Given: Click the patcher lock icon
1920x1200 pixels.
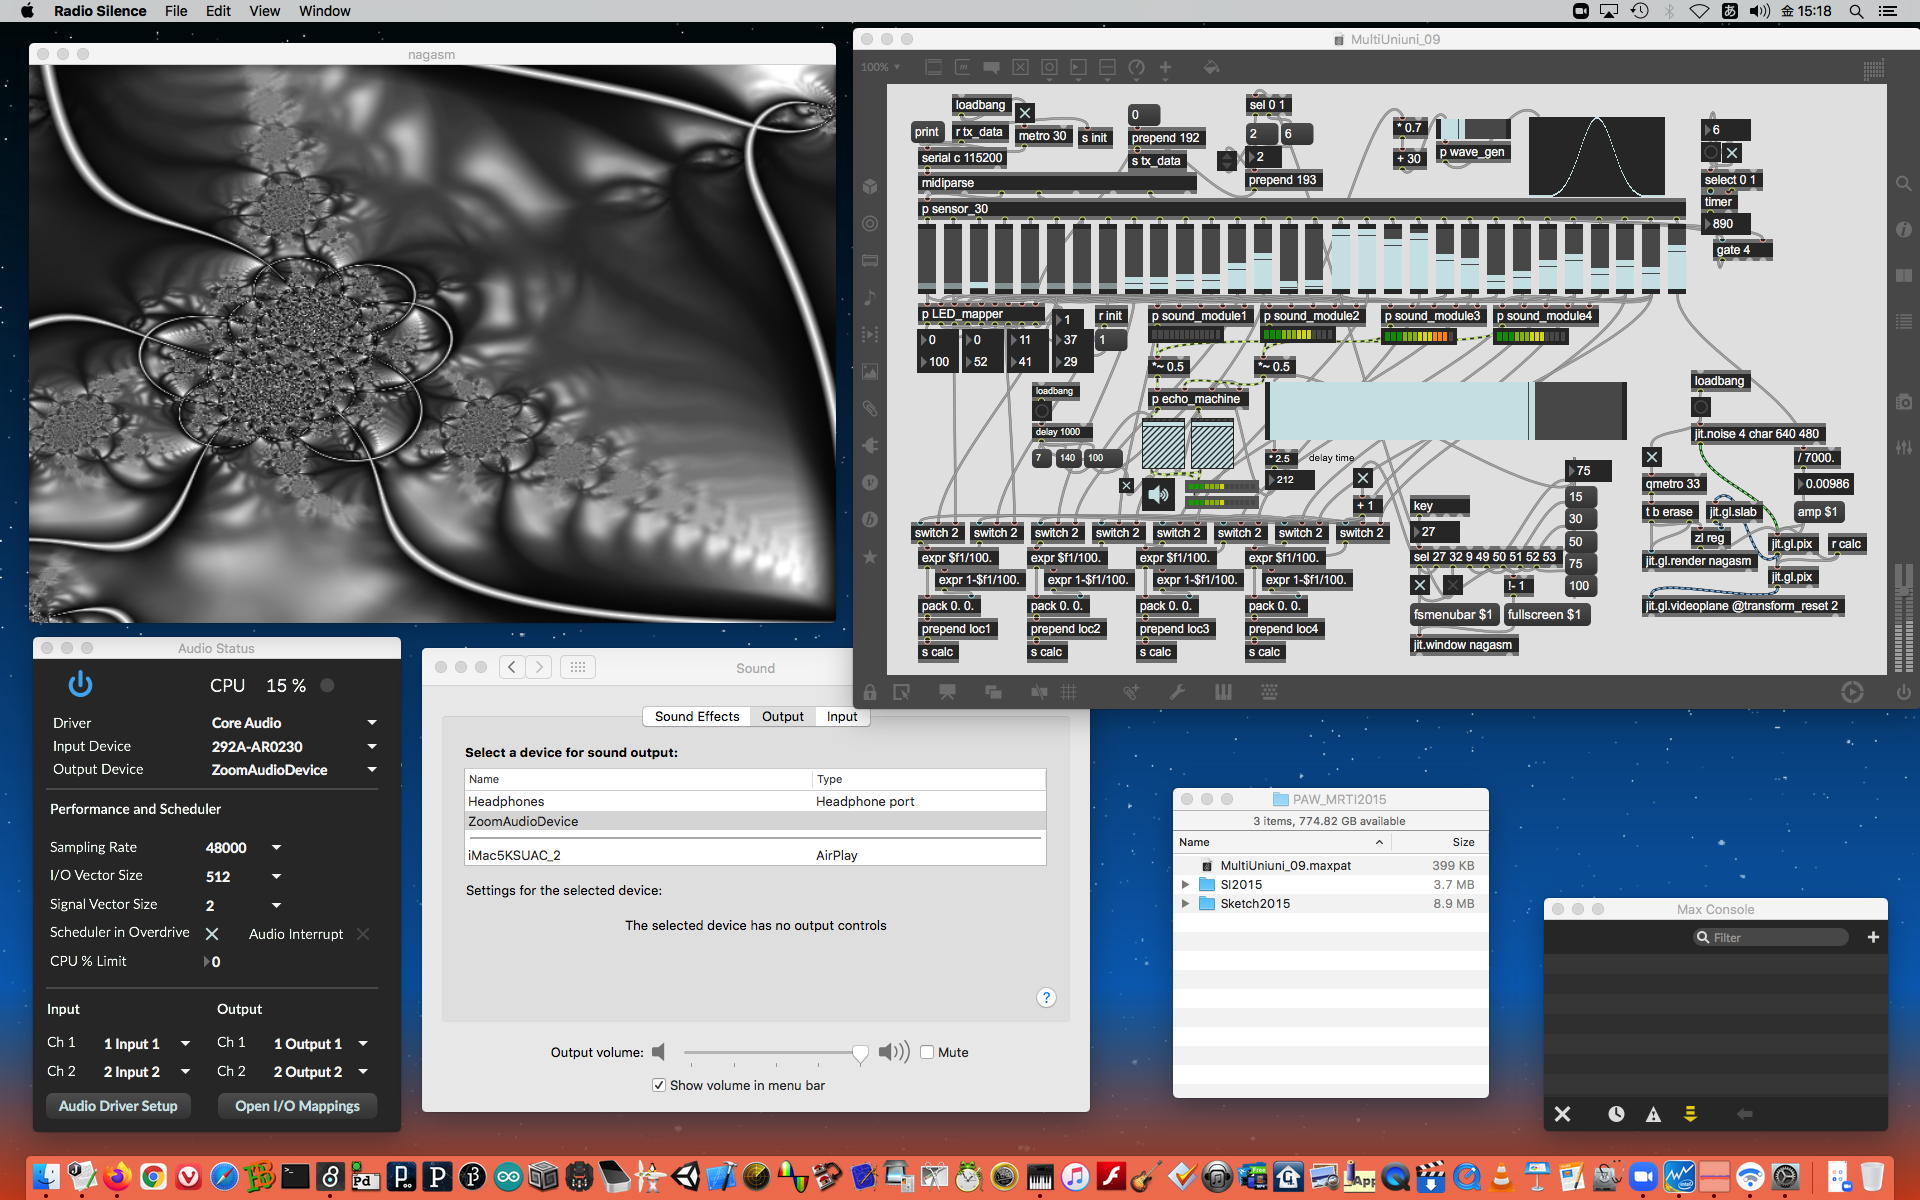Looking at the screenshot, I should pyautogui.click(x=869, y=692).
